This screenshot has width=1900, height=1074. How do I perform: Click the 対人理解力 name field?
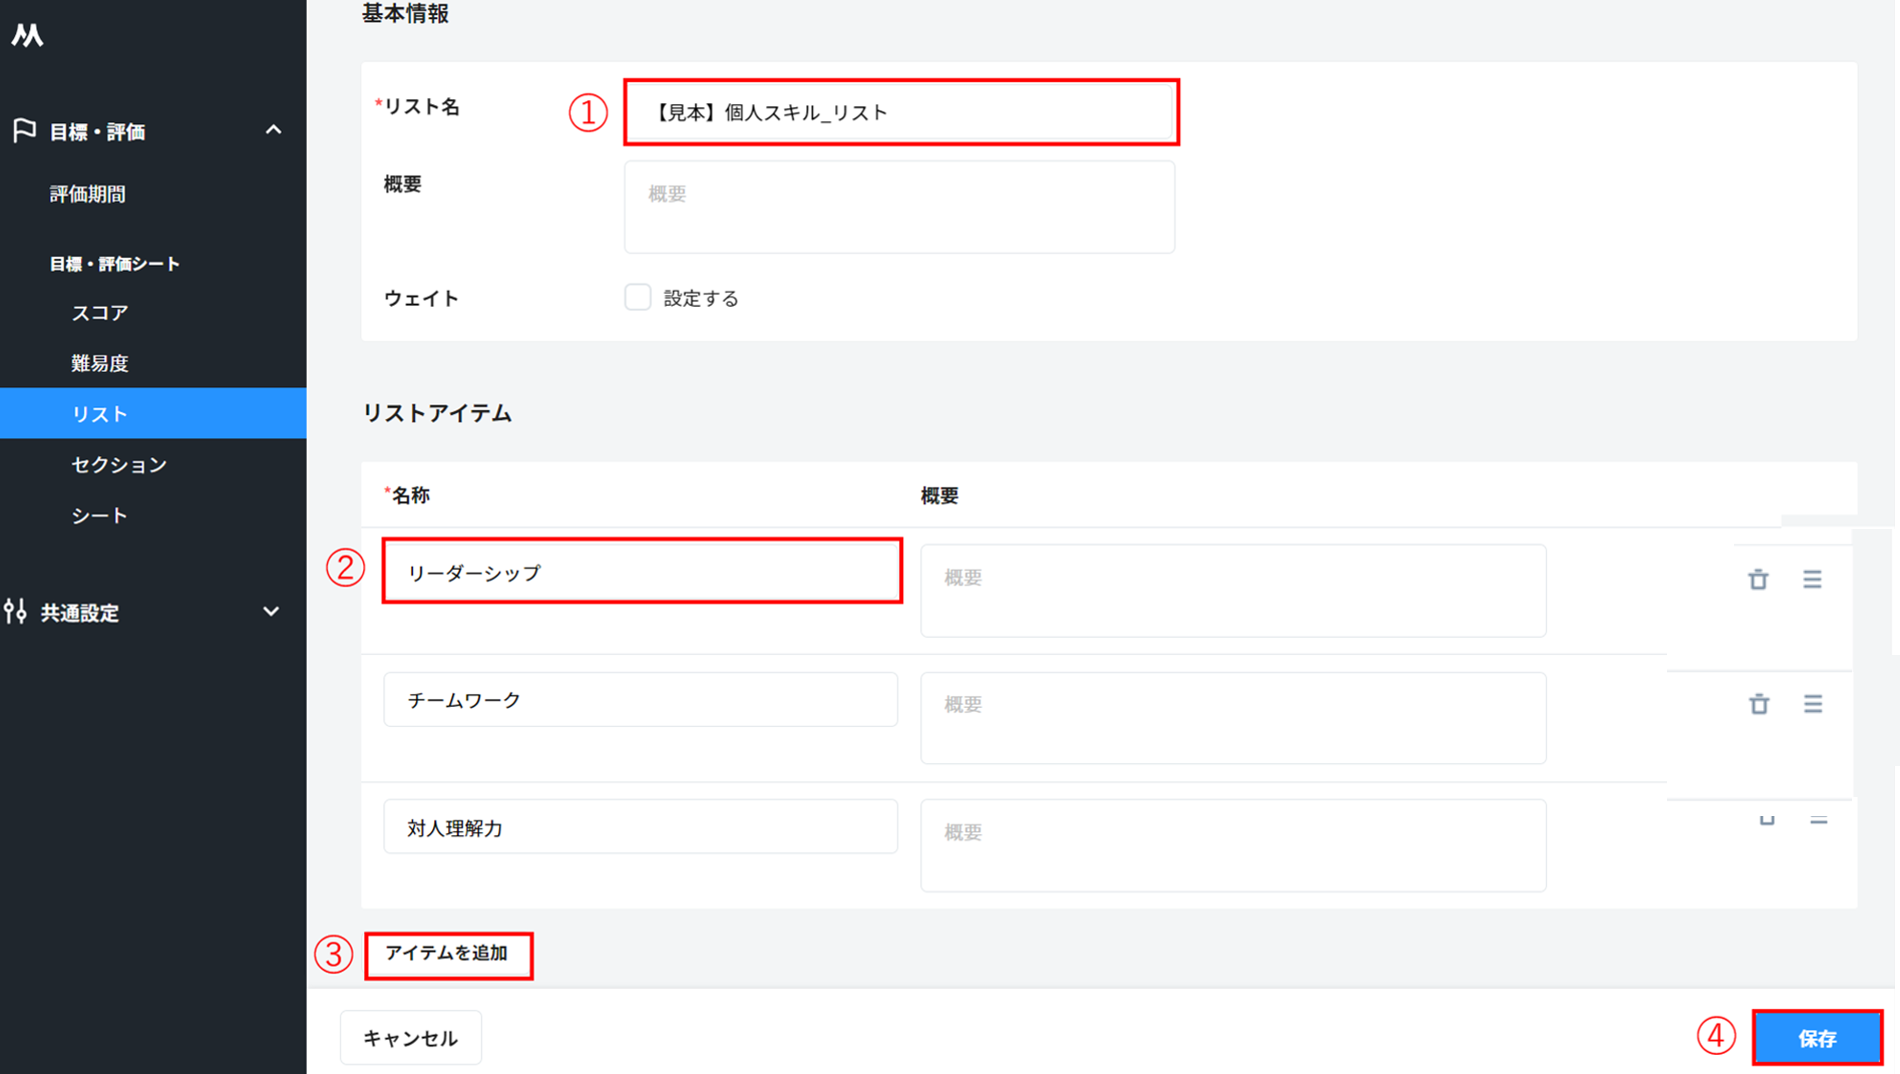[x=640, y=827]
